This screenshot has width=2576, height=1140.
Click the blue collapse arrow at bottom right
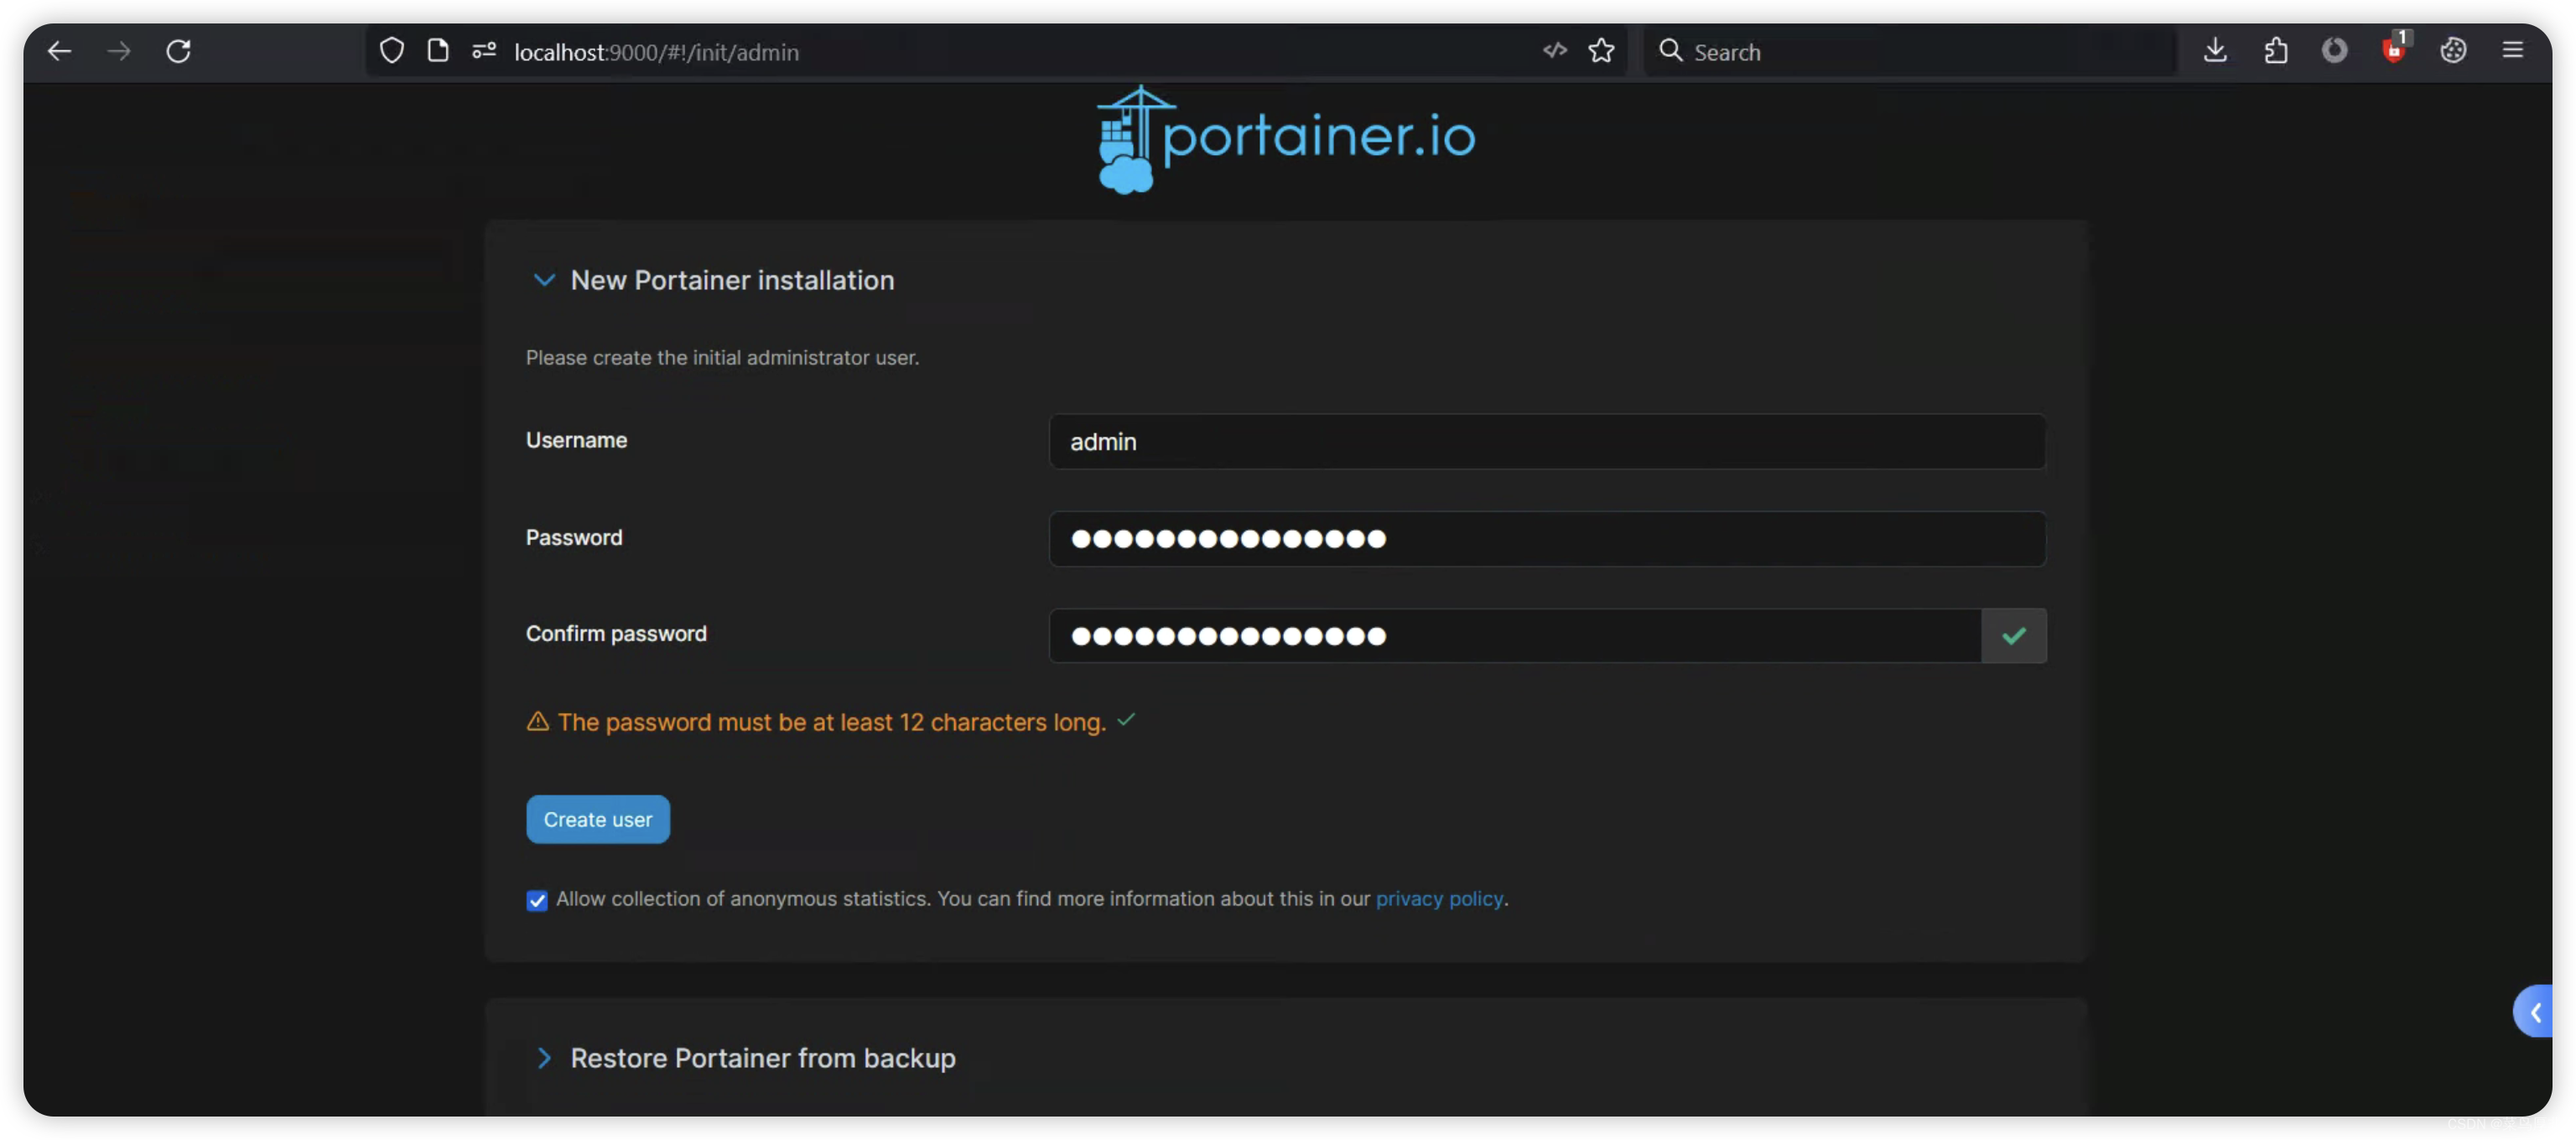pos(2535,1011)
